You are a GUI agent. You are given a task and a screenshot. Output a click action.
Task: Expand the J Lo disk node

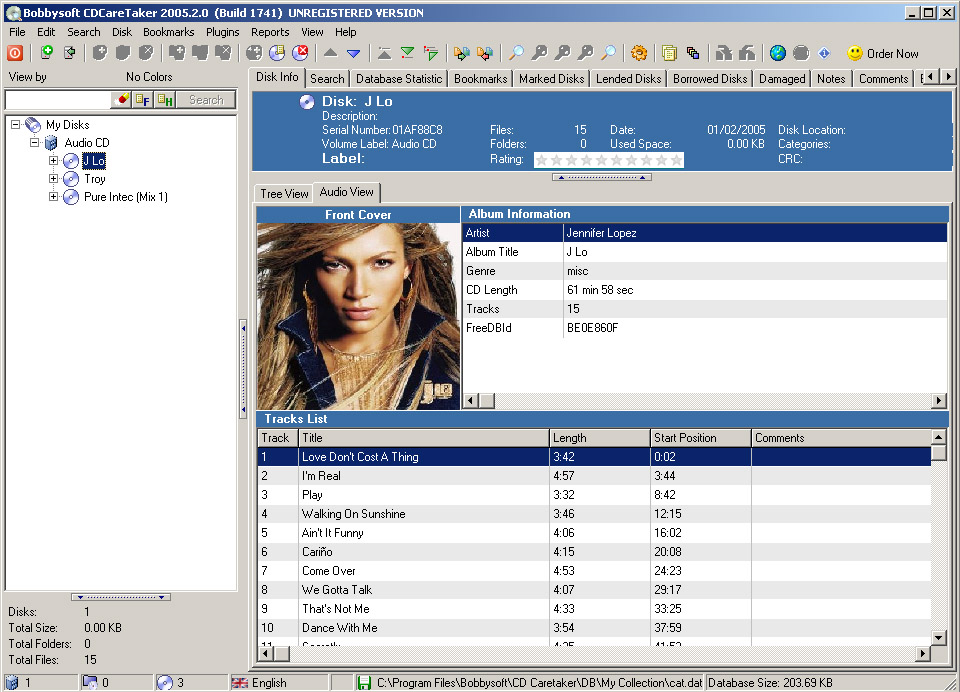pos(53,160)
